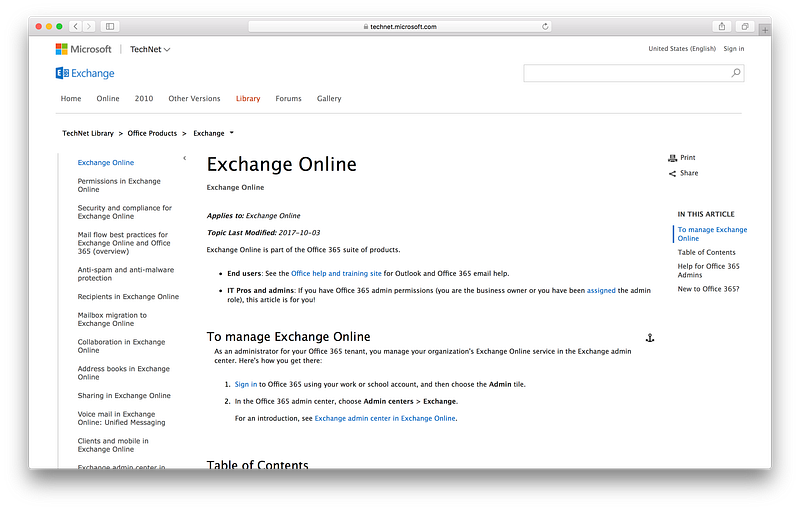Open the 2010 tab
Viewport: 800px width, 510px height.
(144, 98)
